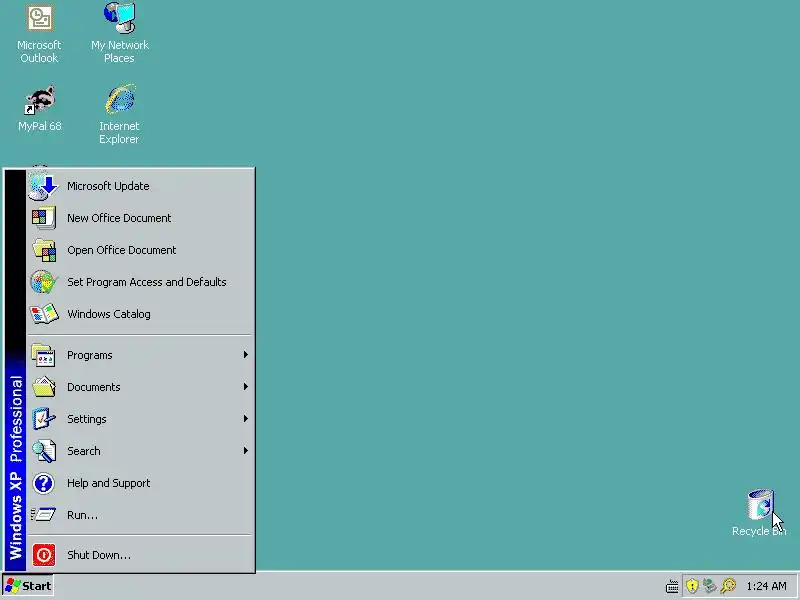Choose Shut Down... from the Start menu

pos(140,555)
